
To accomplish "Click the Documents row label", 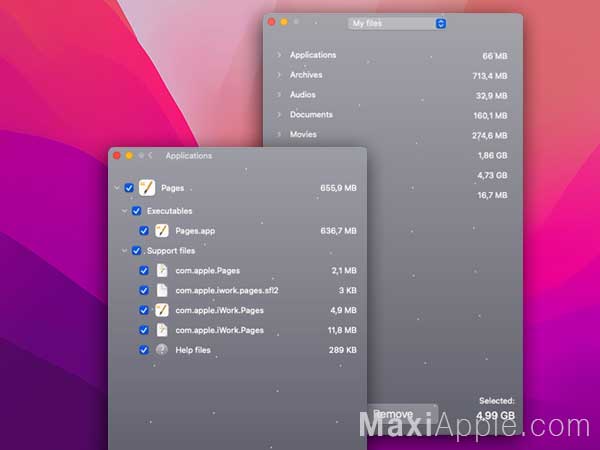I will [311, 114].
